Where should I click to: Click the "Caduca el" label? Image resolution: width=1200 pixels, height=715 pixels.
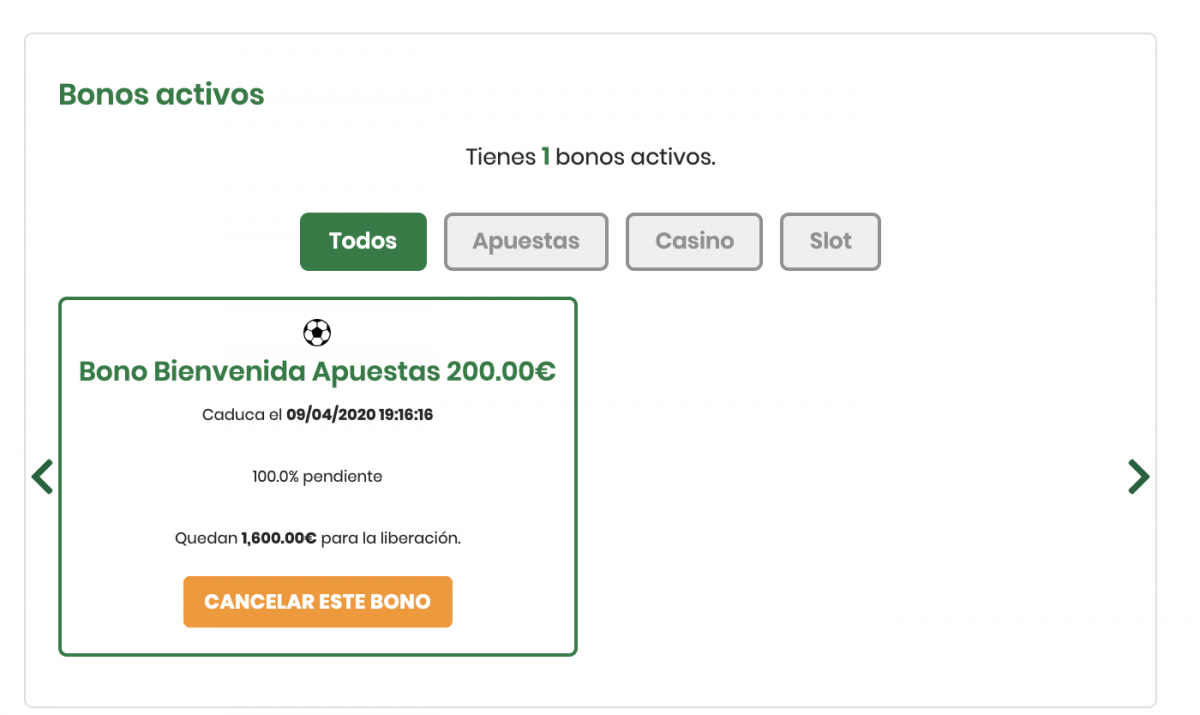[x=242, y=415]
